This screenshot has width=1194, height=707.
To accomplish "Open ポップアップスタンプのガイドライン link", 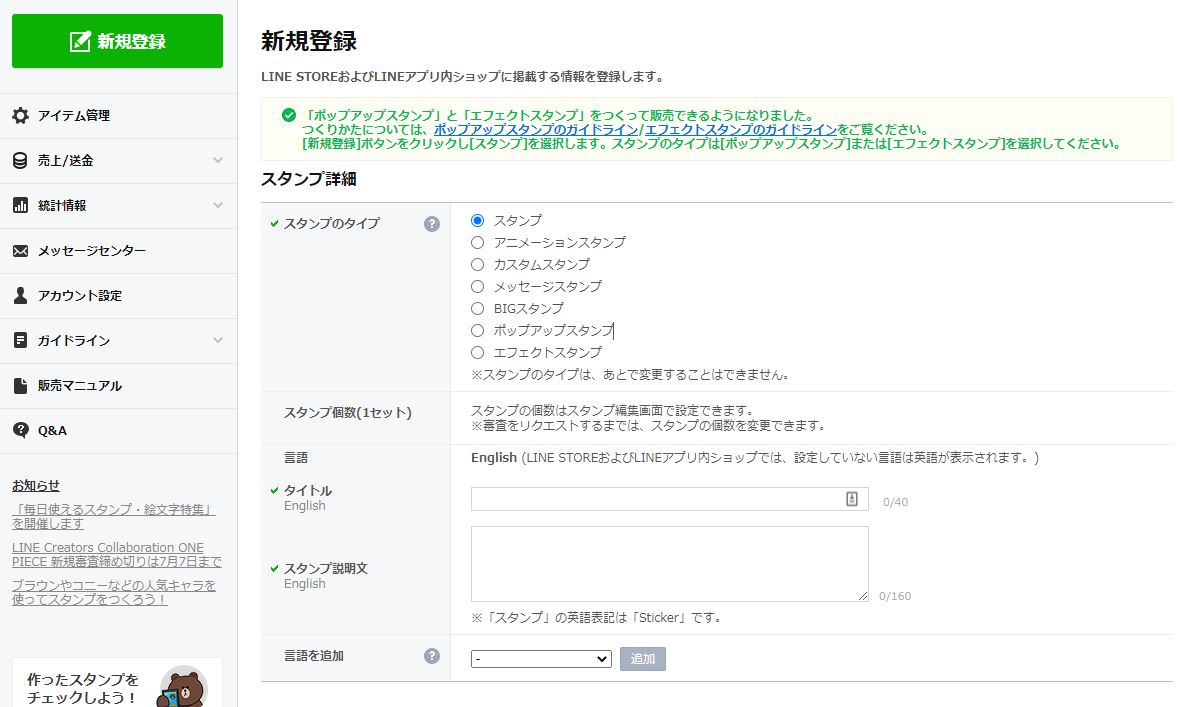I will coord(536,130).
